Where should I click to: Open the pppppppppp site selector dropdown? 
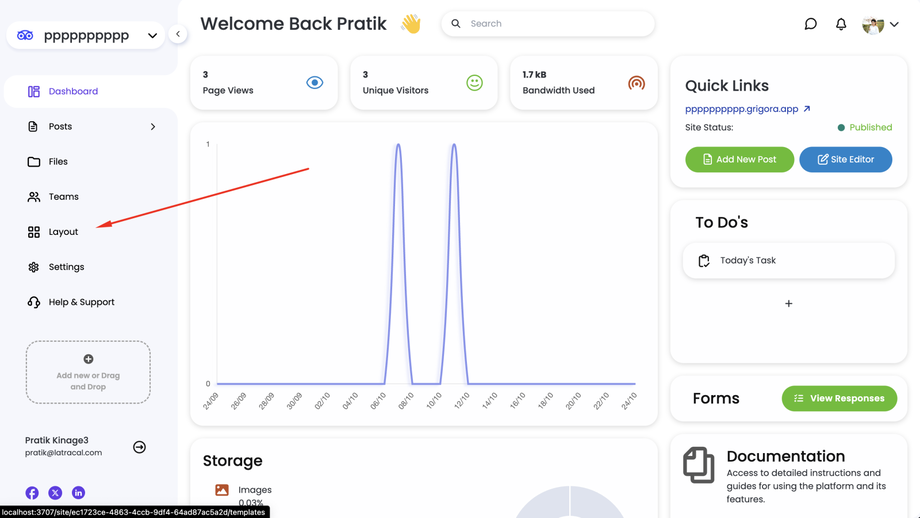pyautogui.click(x=86, y=35)
